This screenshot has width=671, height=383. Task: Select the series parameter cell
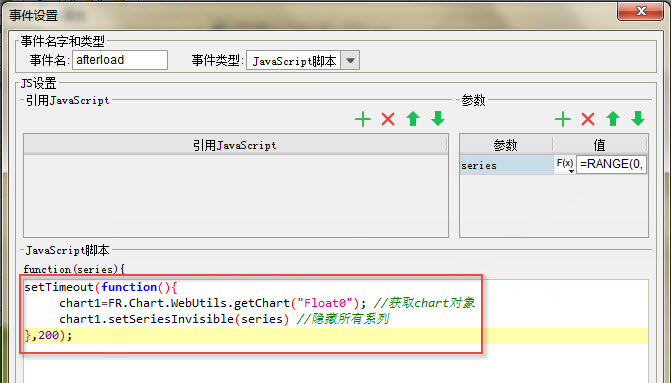pos(507,165)
